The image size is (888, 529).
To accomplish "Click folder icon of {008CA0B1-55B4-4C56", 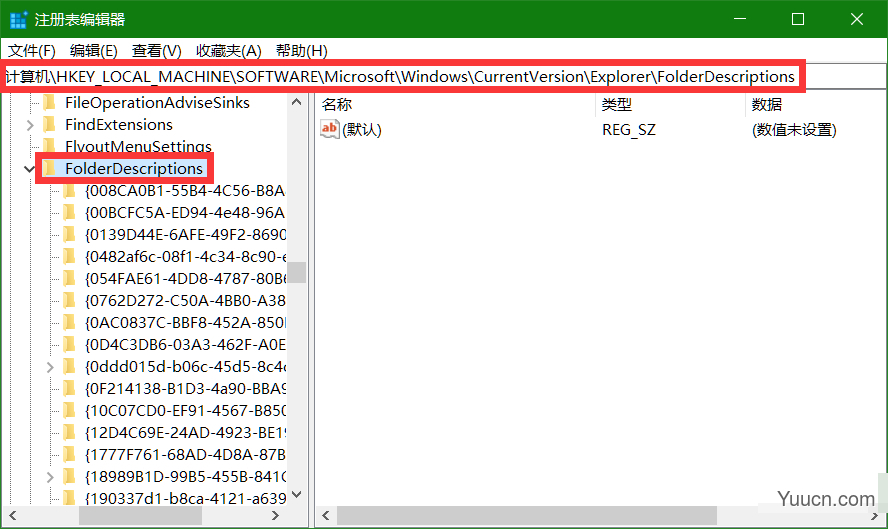I will click(x=69, y=190).
